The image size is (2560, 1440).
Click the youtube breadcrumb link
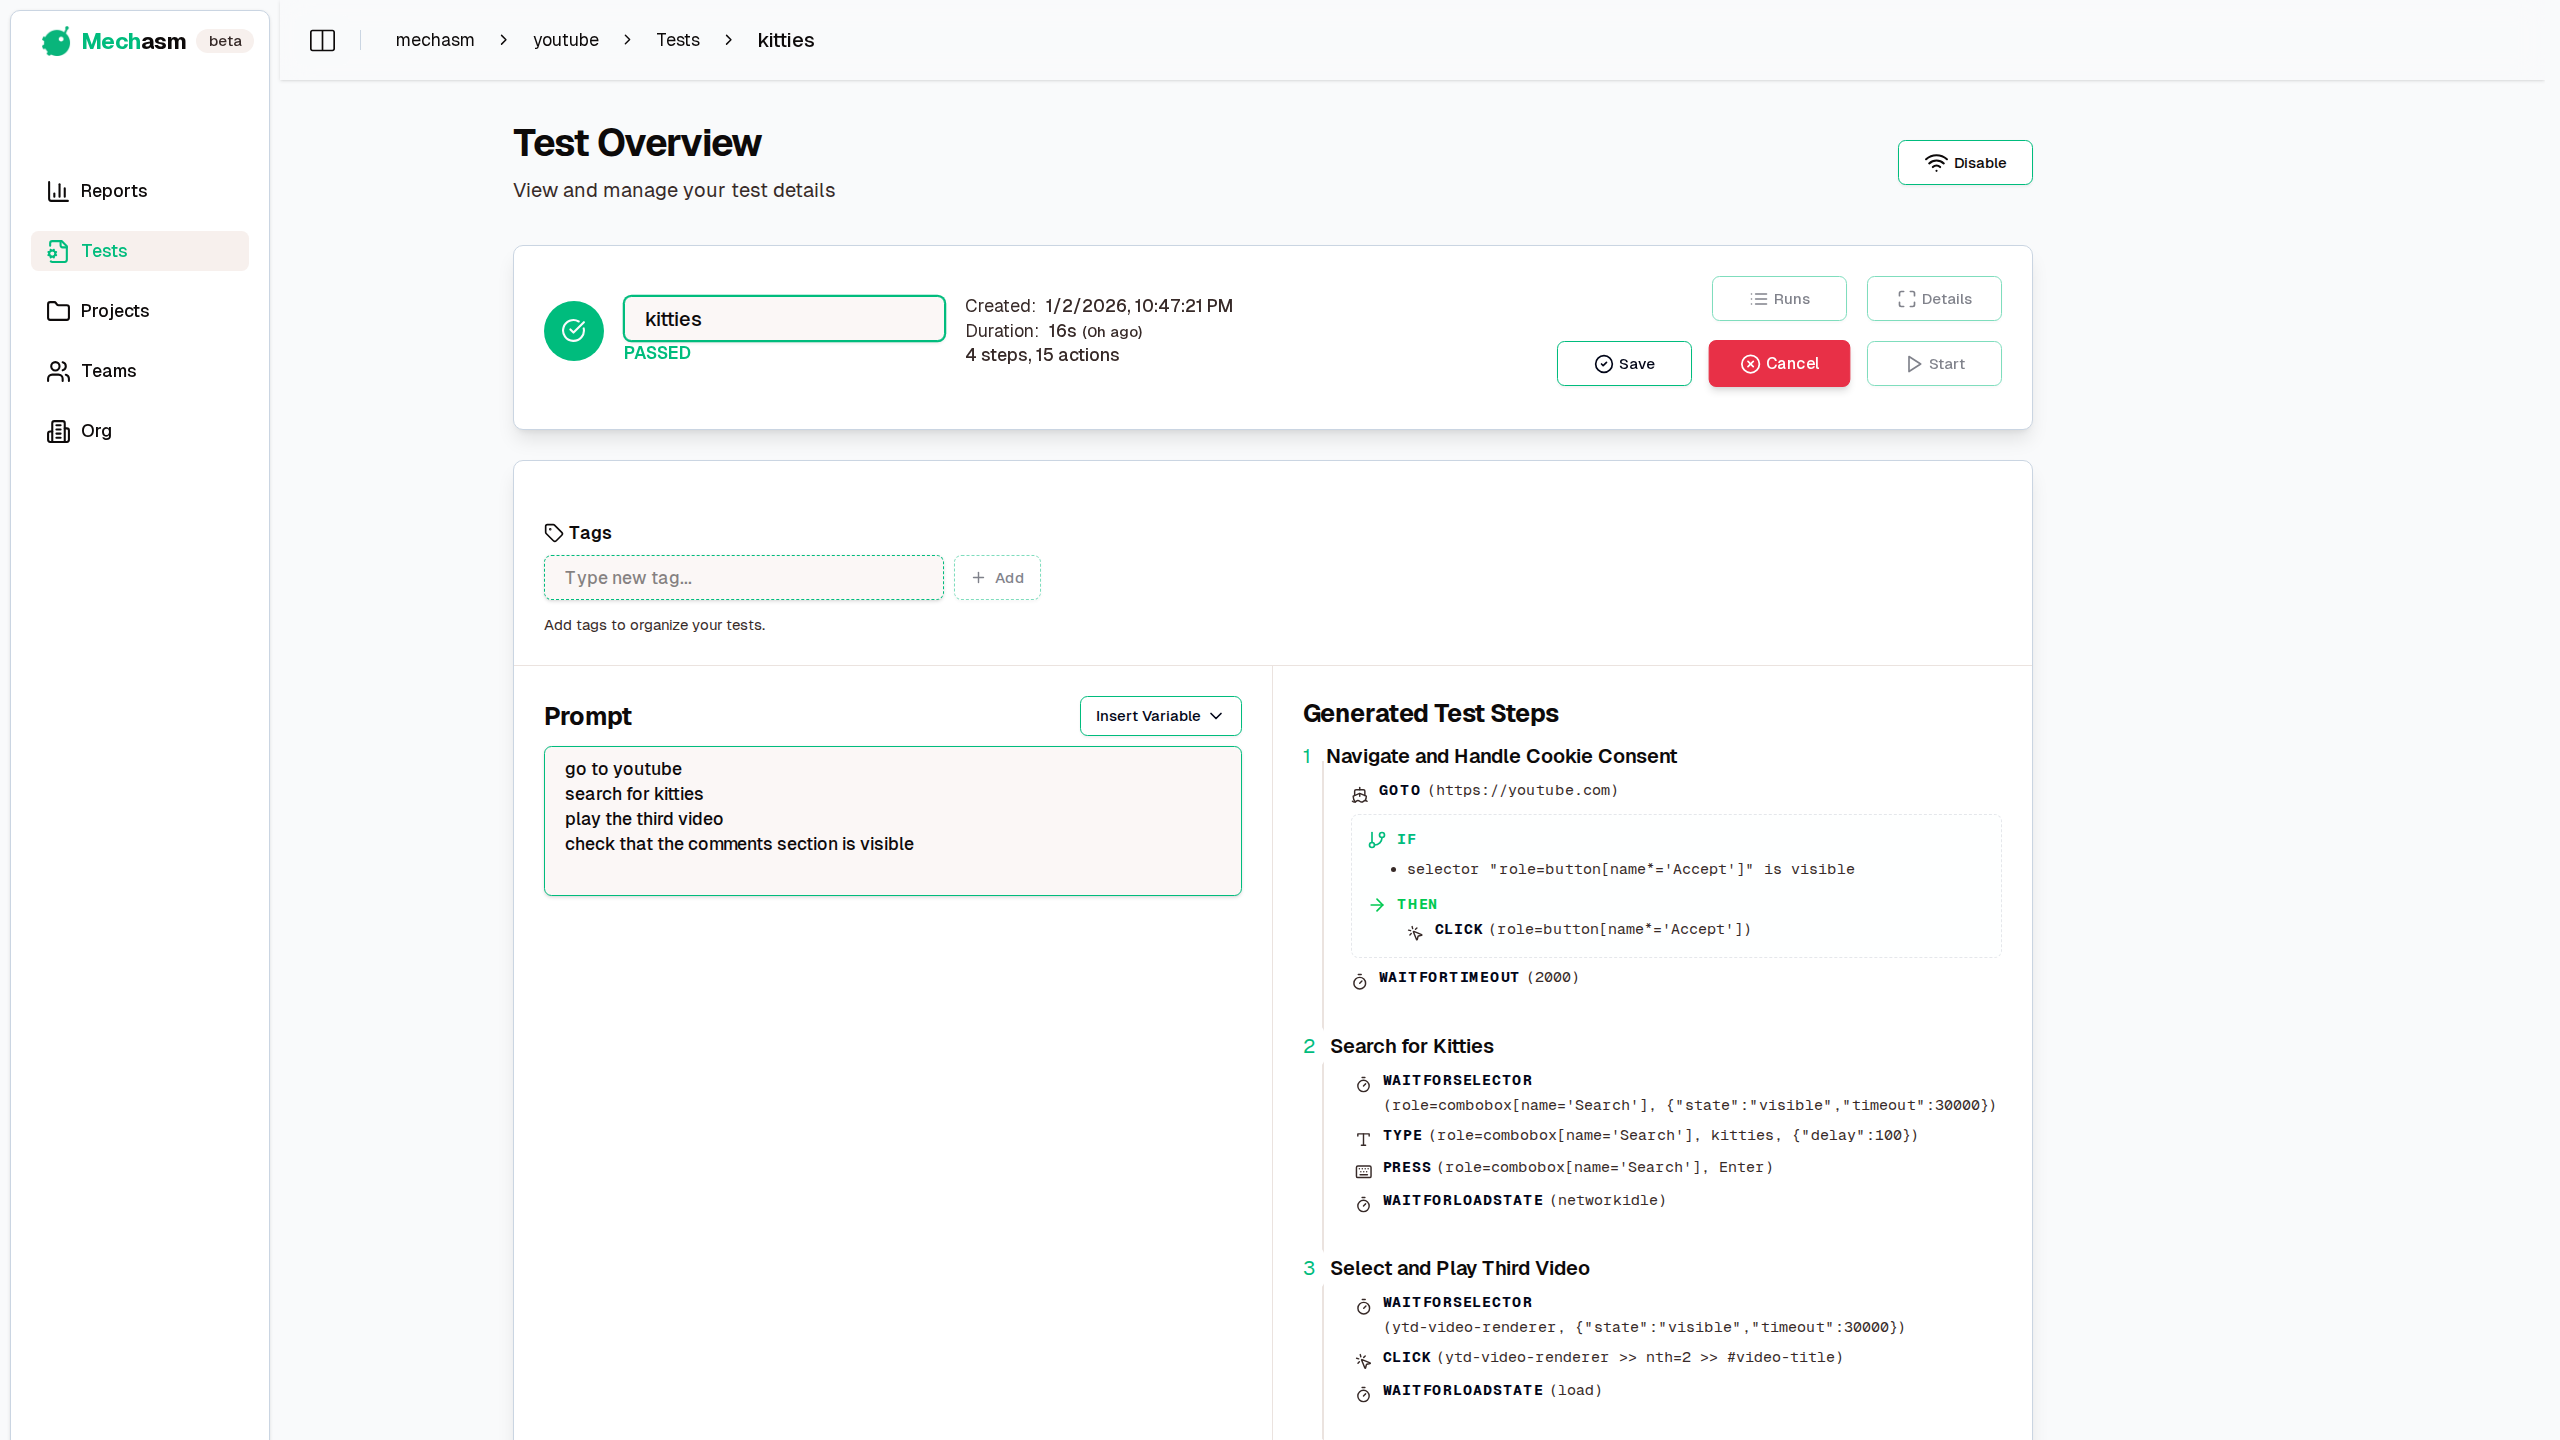pos(565,40)
